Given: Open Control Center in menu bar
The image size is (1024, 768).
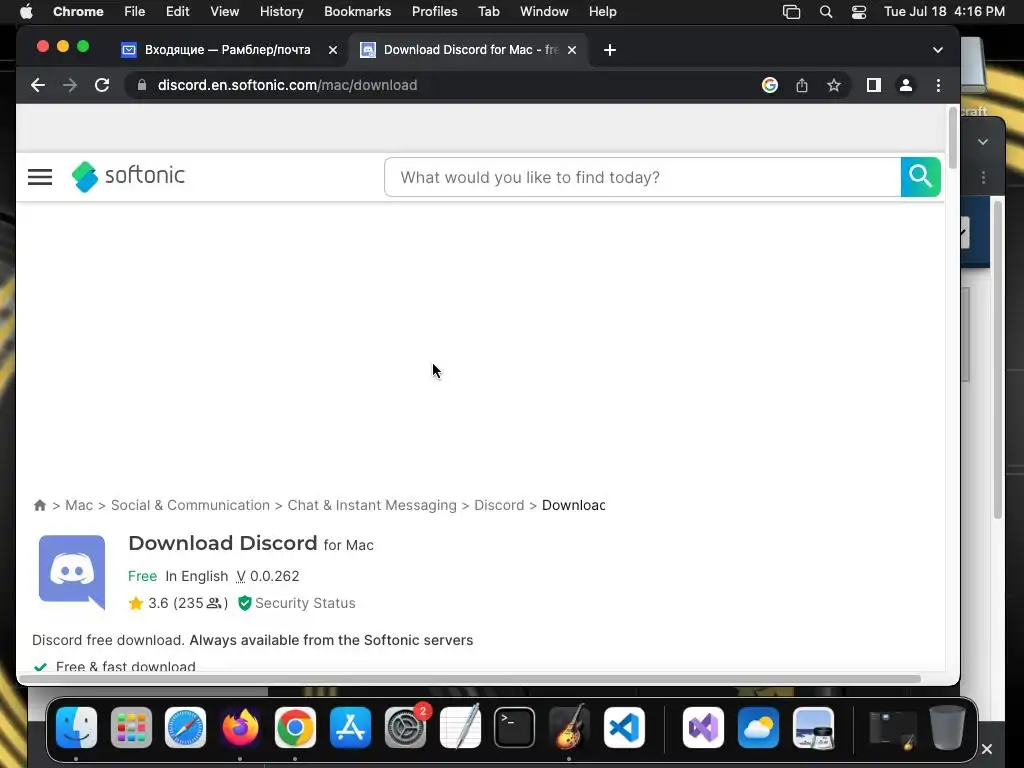Looking at the screenshot, I should pyautogui.click(x=859, y=12).
